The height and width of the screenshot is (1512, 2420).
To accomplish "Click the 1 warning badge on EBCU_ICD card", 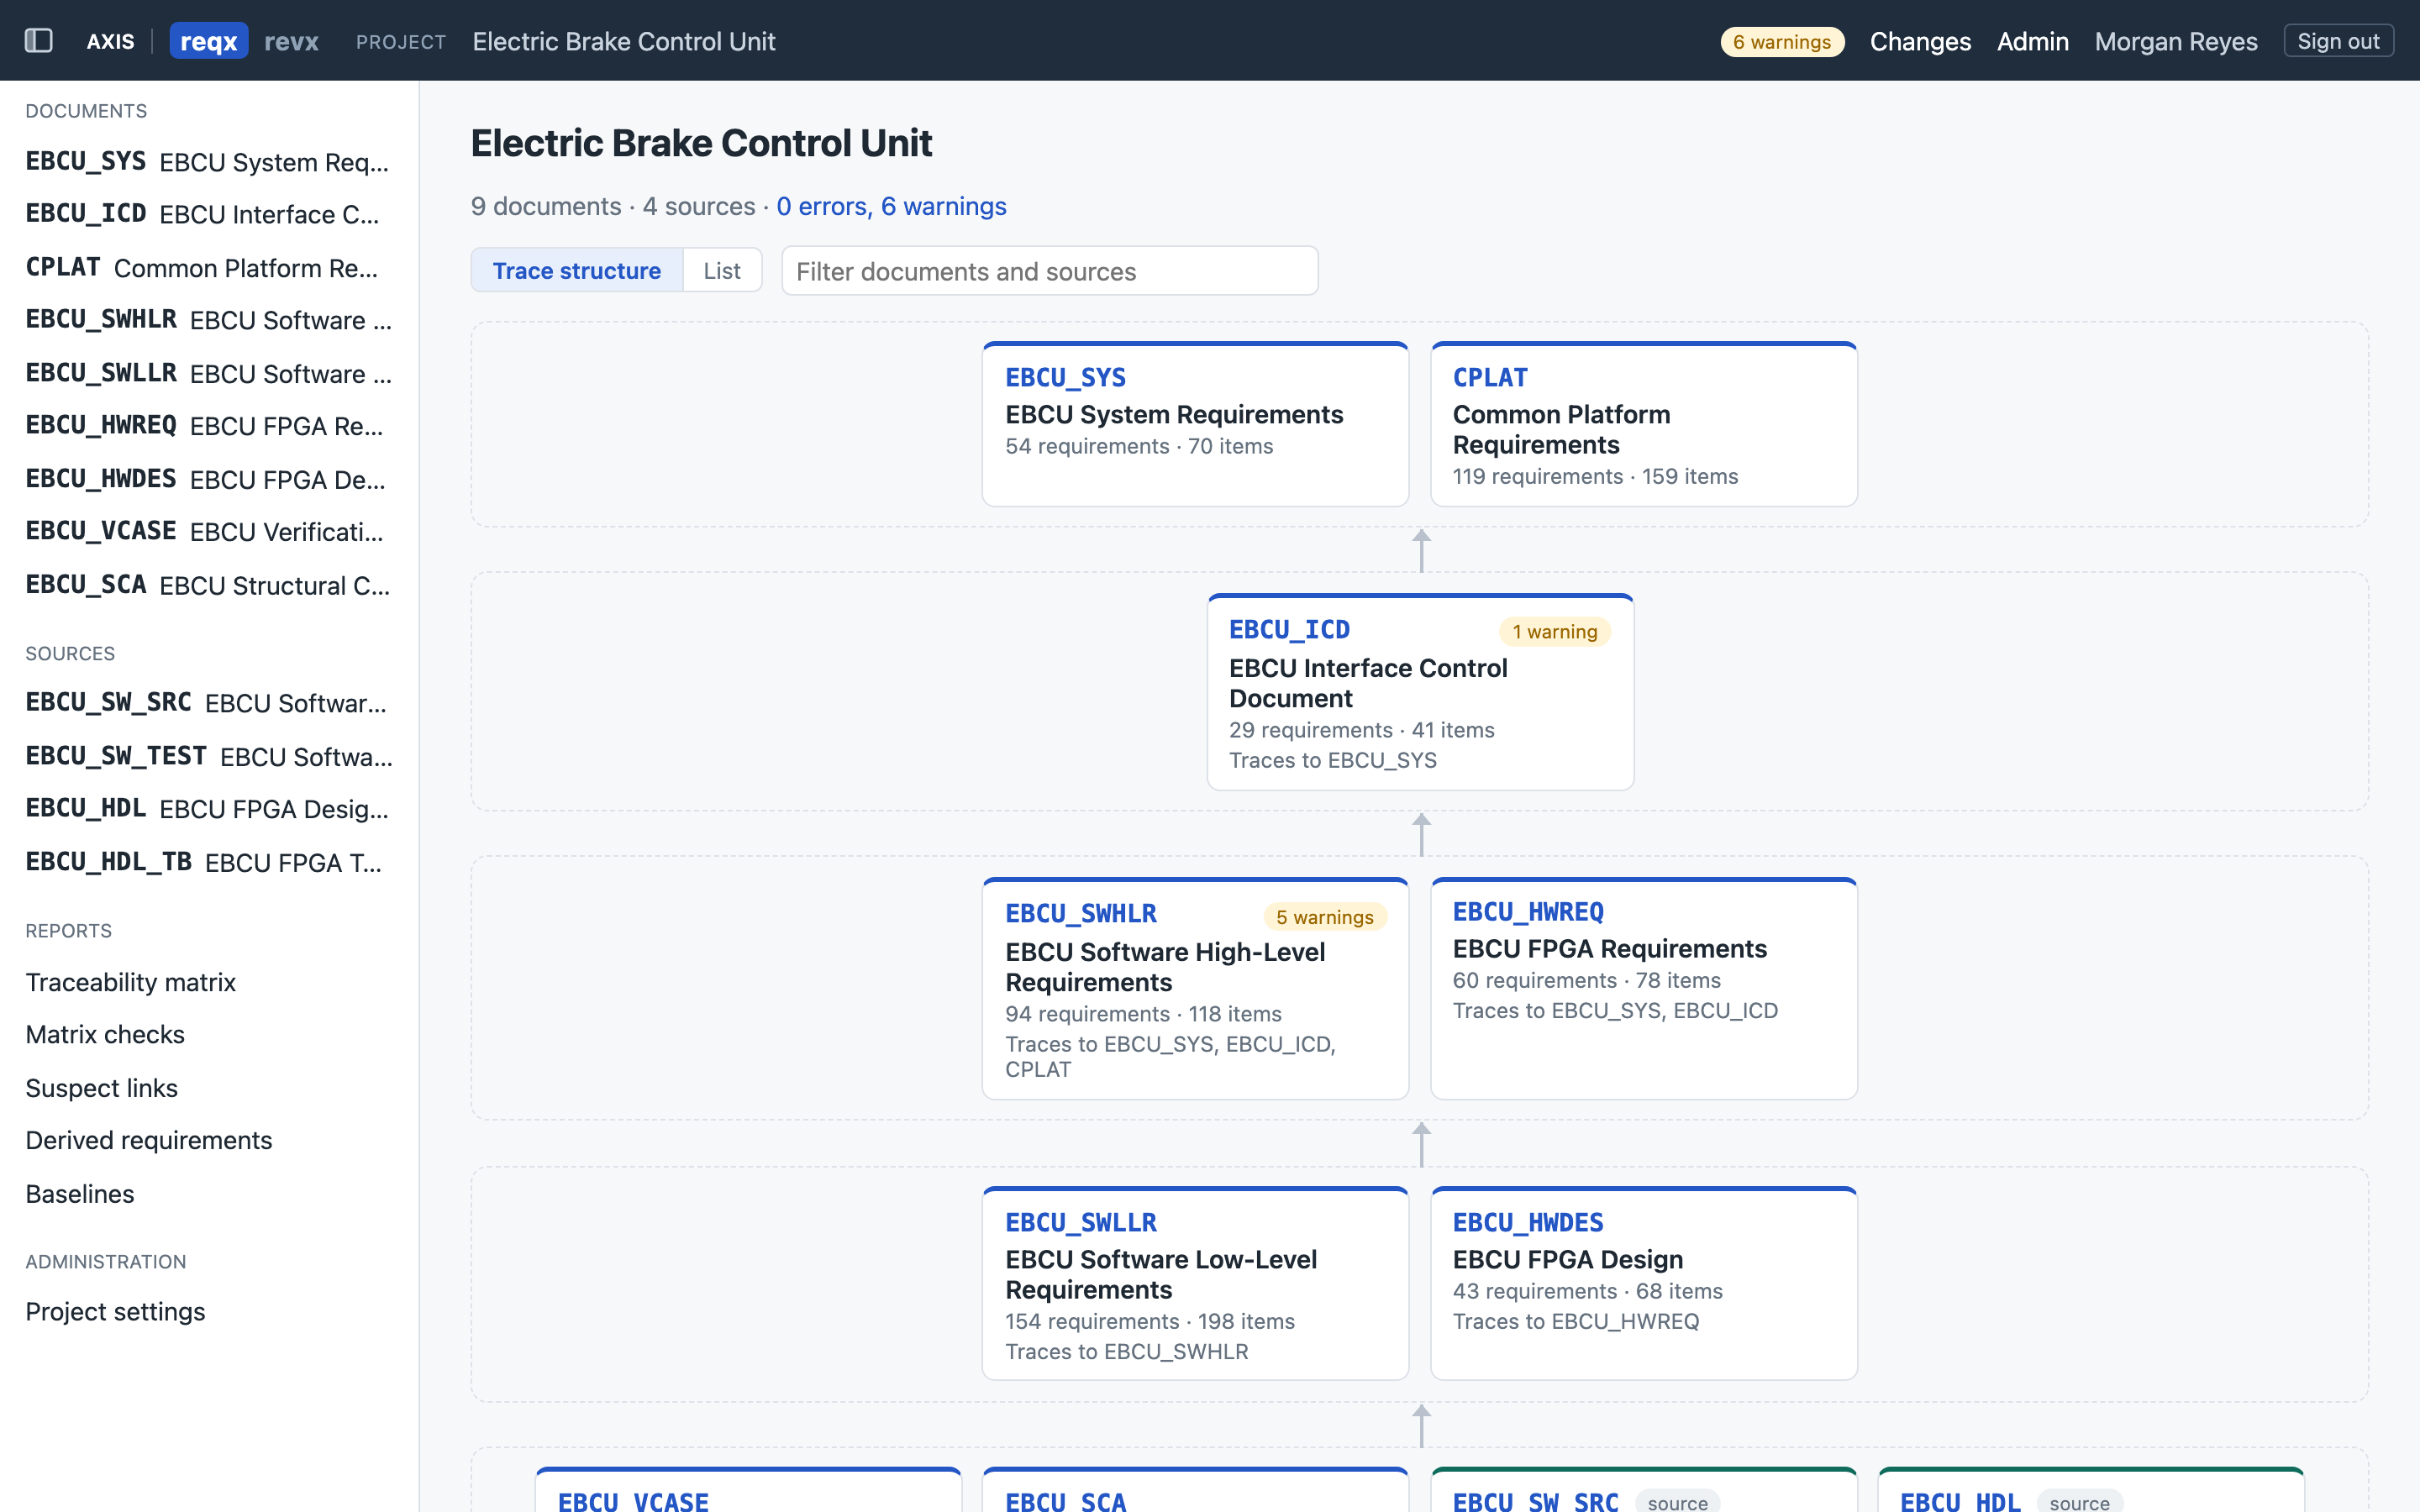I will pos(1554,632).
